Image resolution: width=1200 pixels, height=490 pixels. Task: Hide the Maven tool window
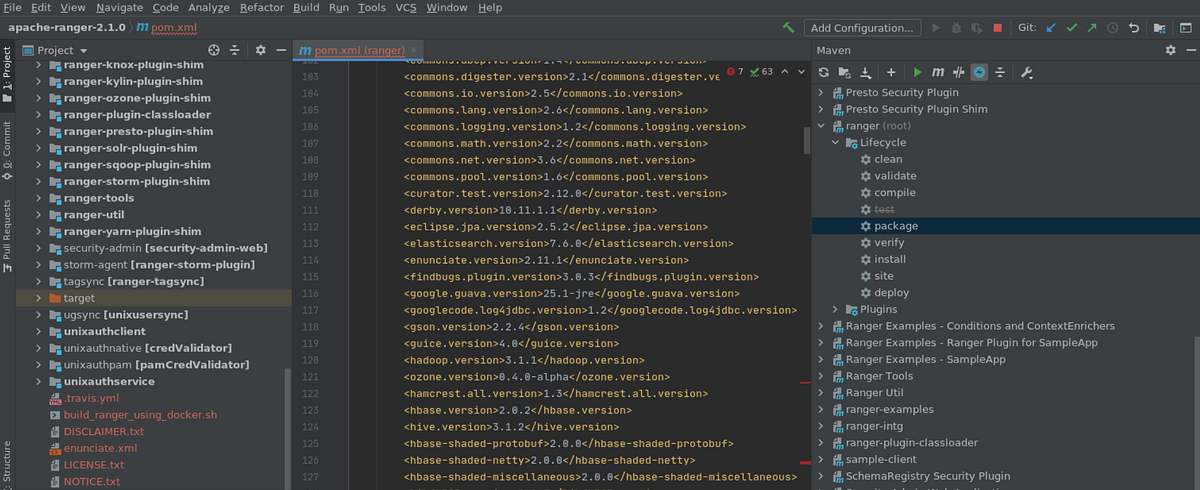[1190, 50]
